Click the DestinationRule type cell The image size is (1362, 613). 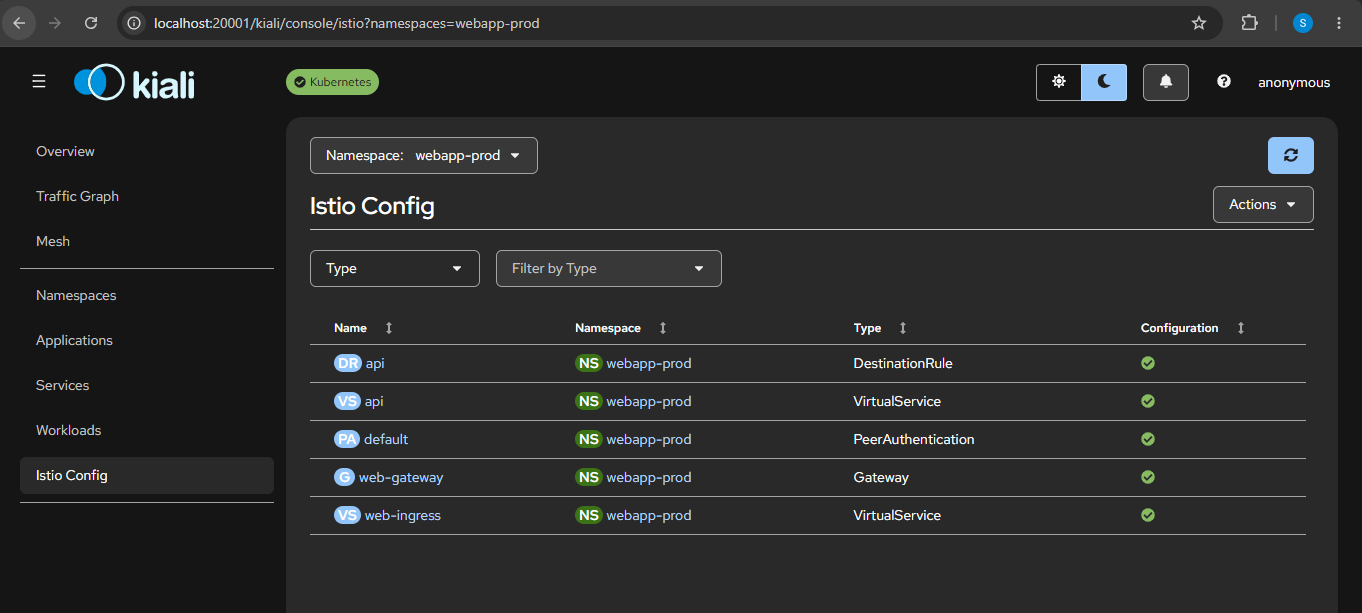pos(903,363)
